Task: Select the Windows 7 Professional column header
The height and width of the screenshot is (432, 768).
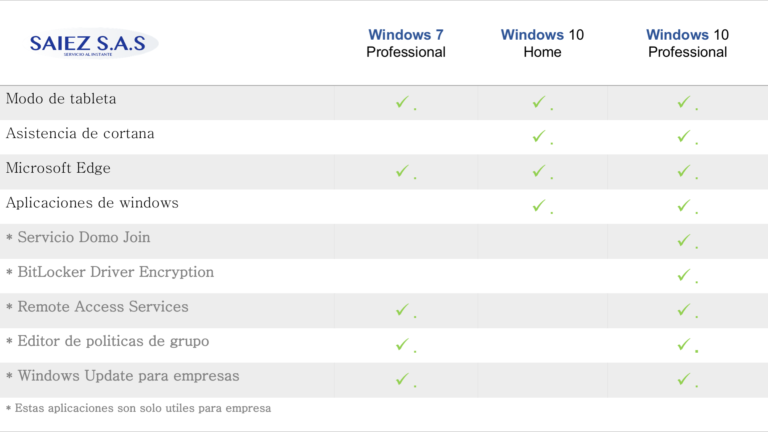Action: click(406, 43)
